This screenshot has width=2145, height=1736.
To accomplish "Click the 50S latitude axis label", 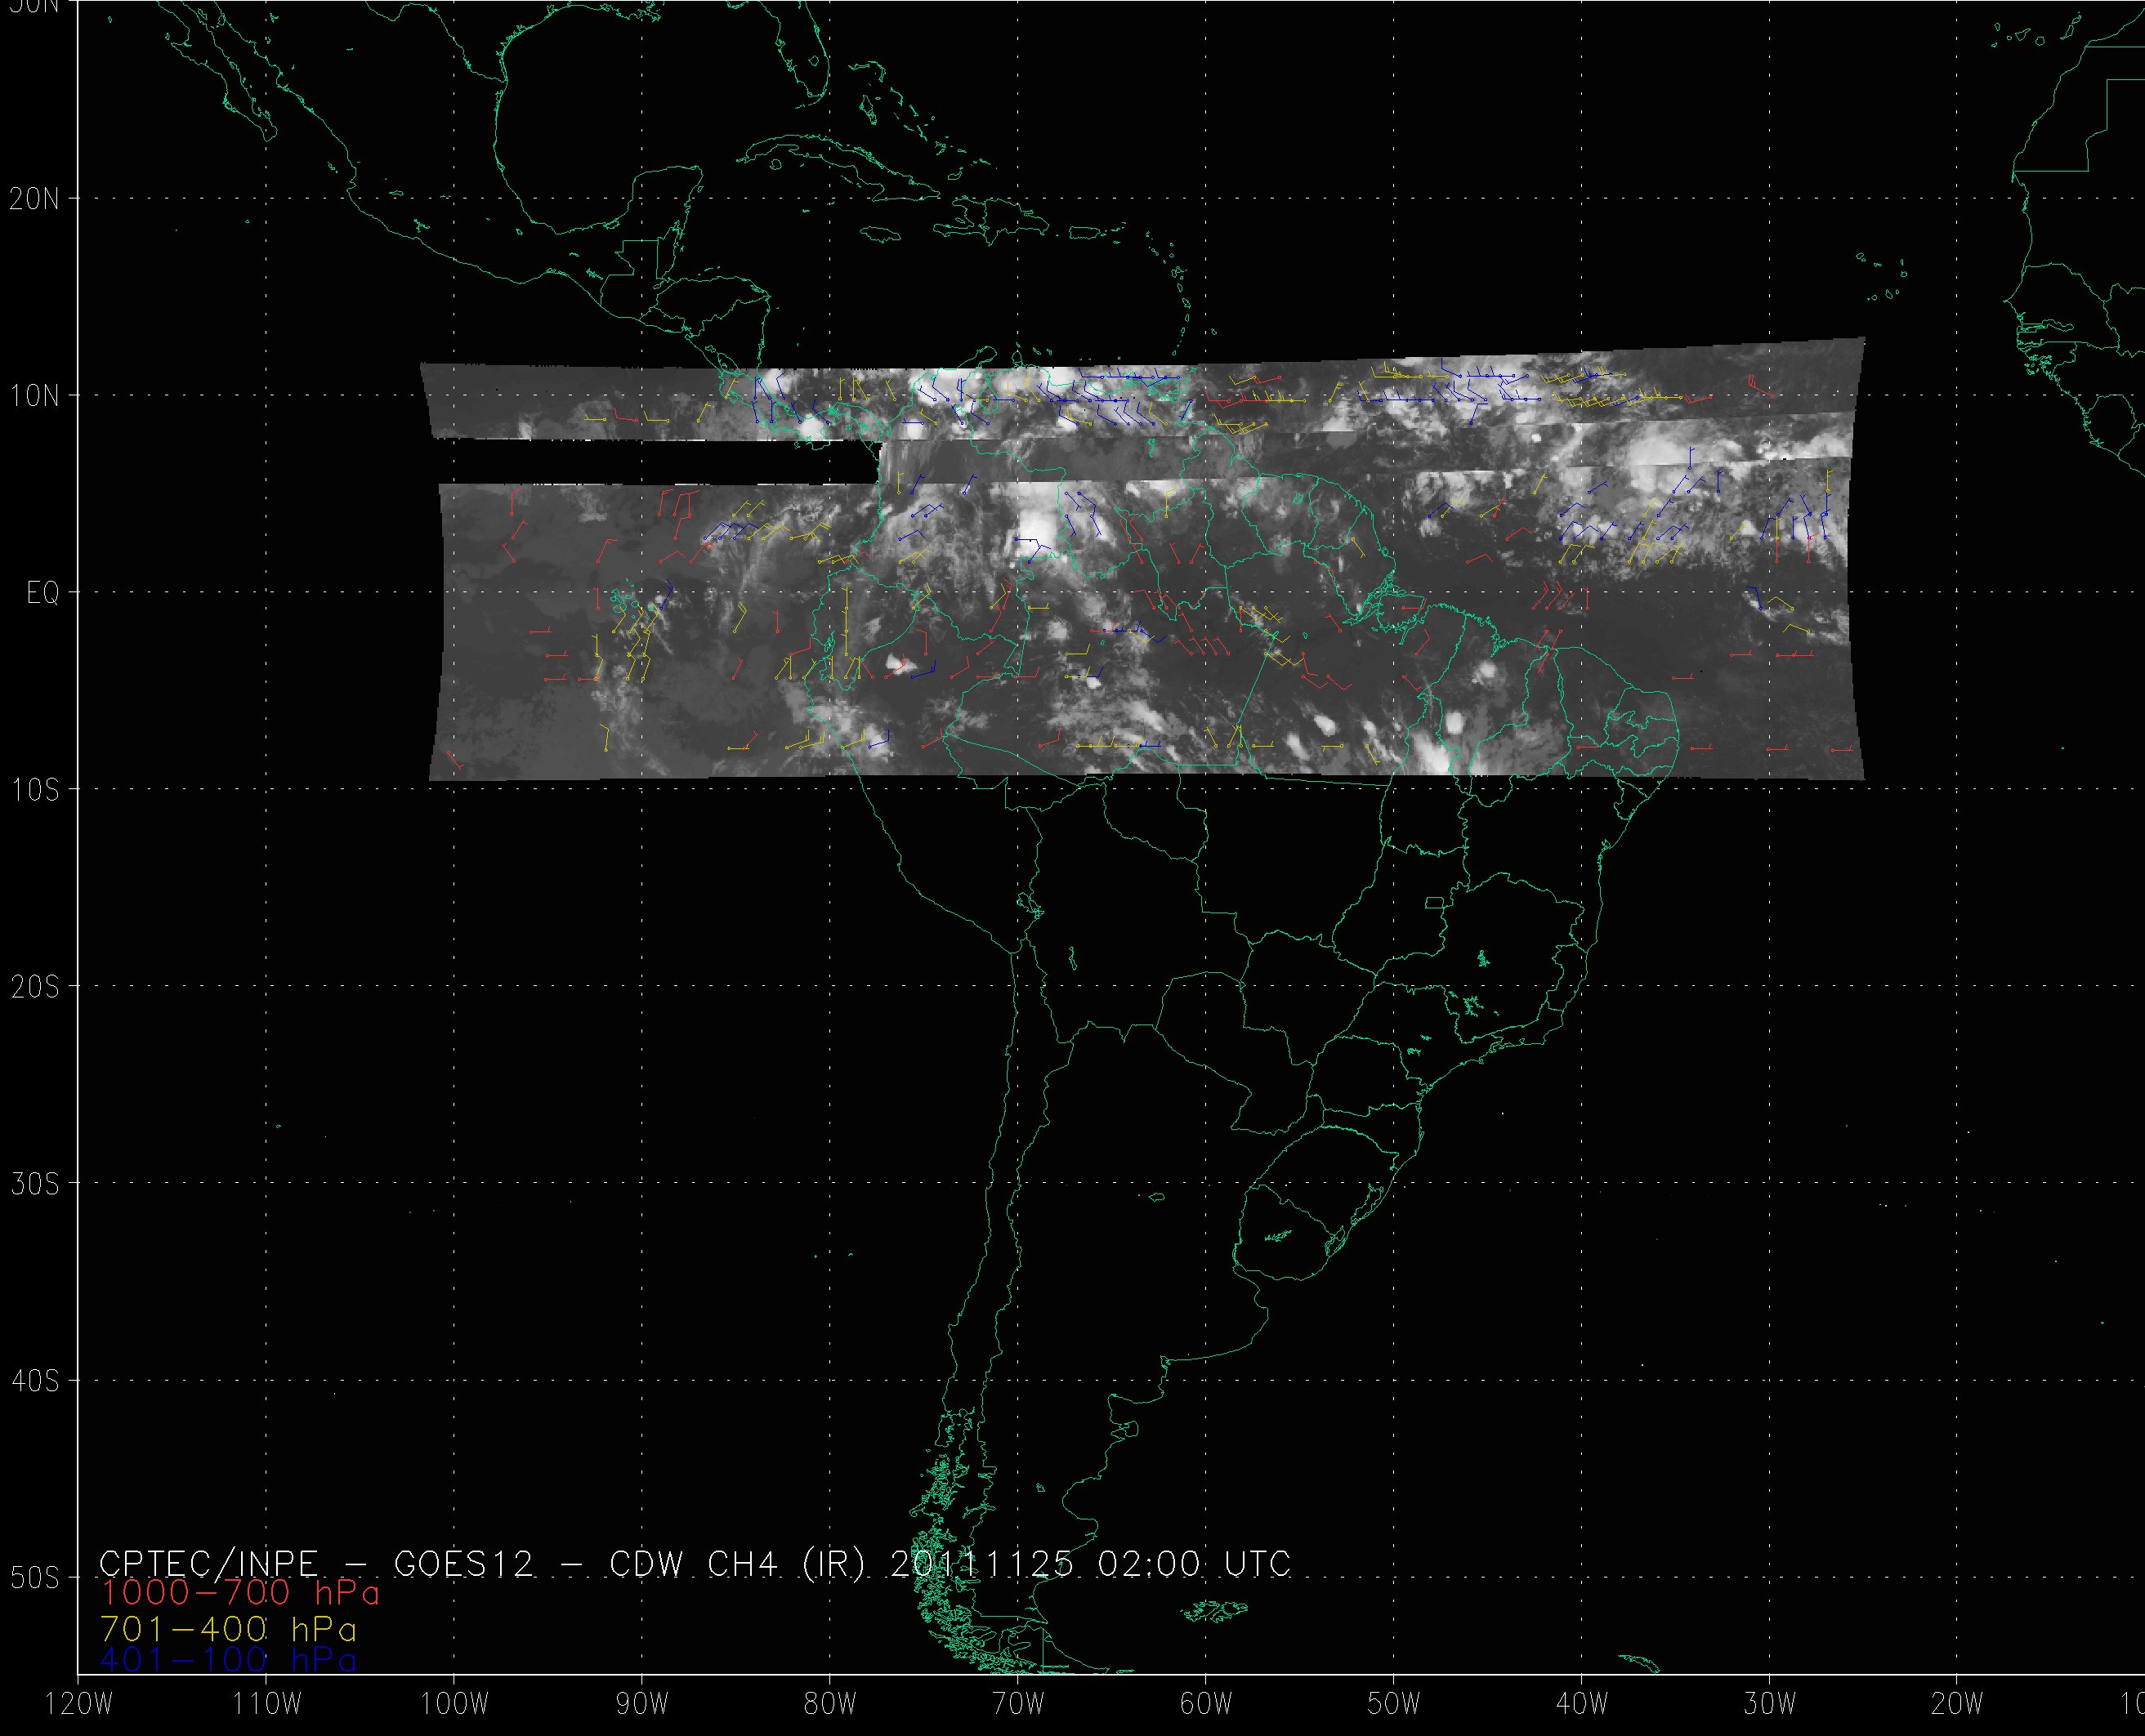I will pyautogui.click(x=35, y=1578).
